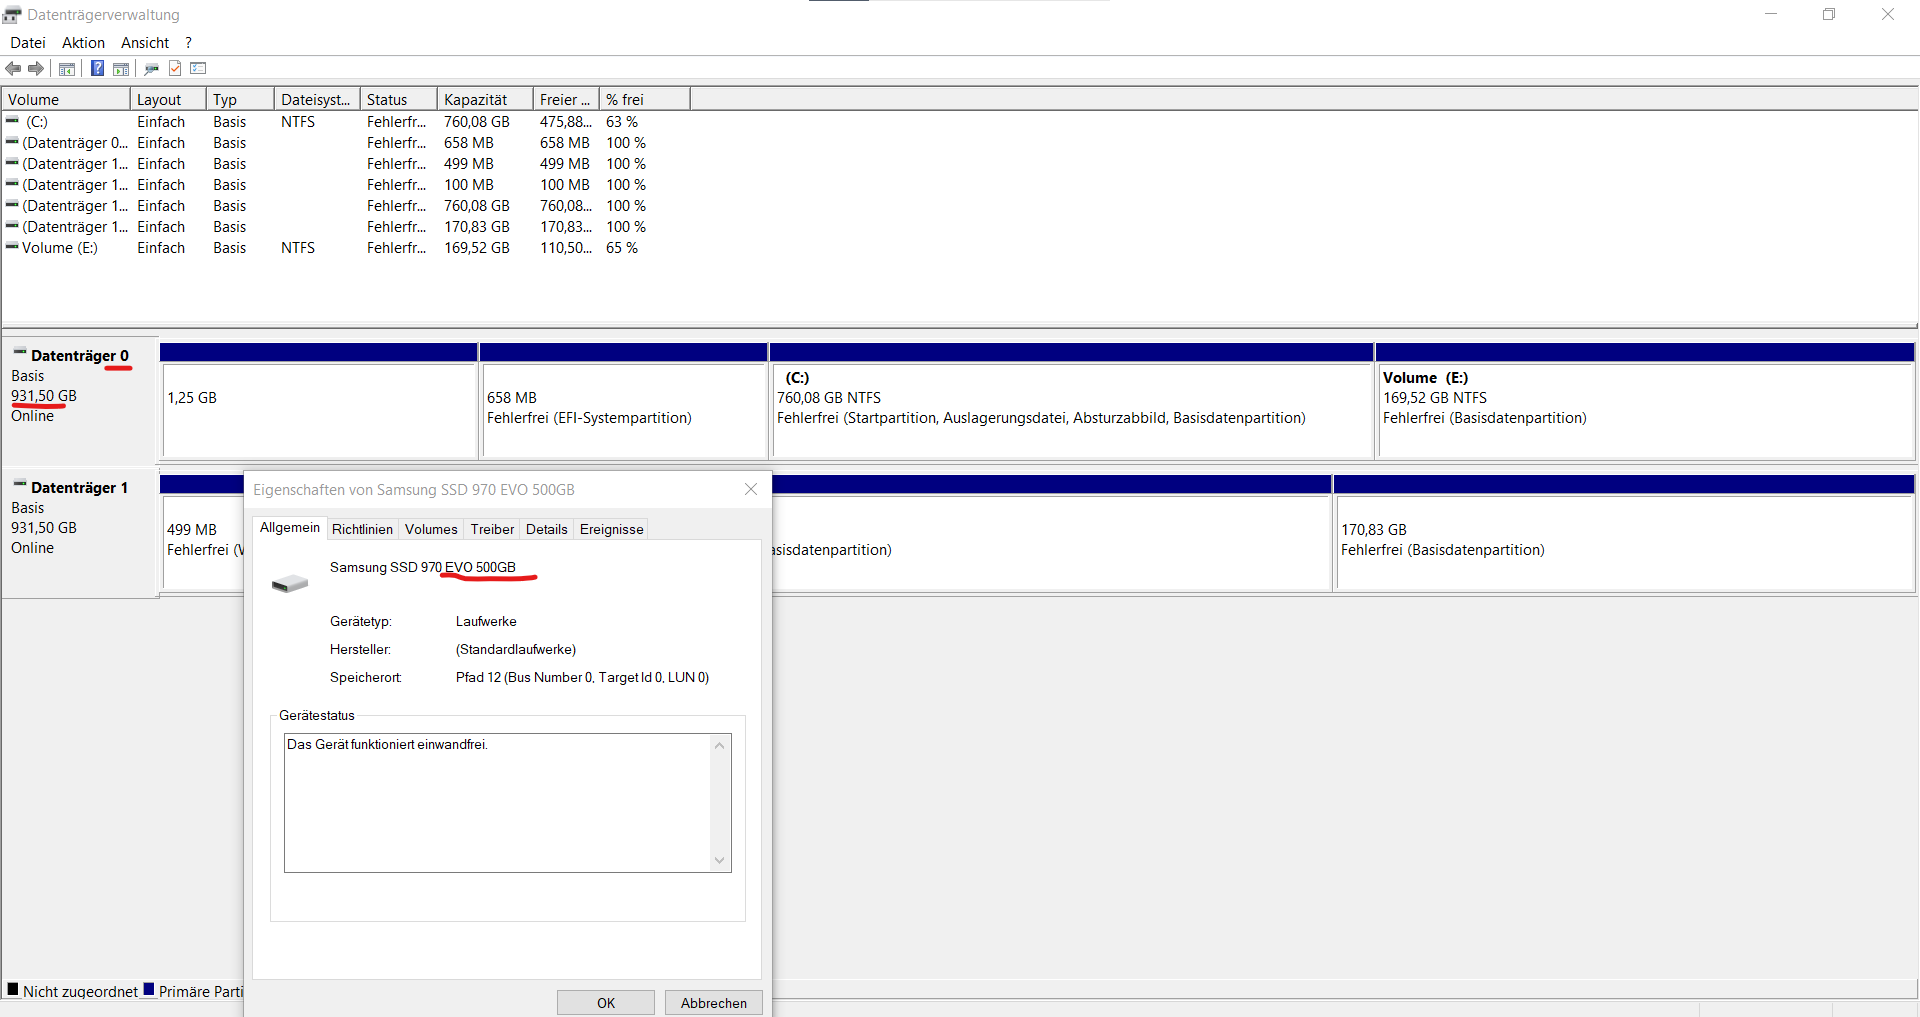Click the 100 MB capacity cell in volume list
This screenshot has width=1920, height=1017.
click(x=469, y=185)
